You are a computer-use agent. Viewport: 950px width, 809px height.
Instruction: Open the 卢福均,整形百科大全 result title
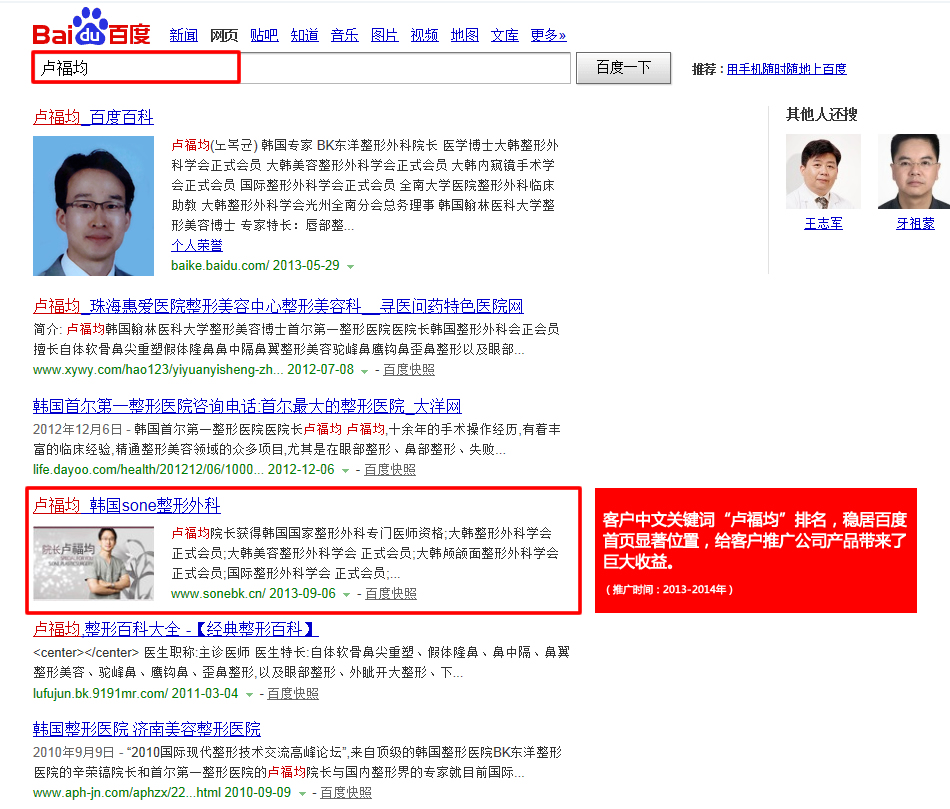[176, 629]
